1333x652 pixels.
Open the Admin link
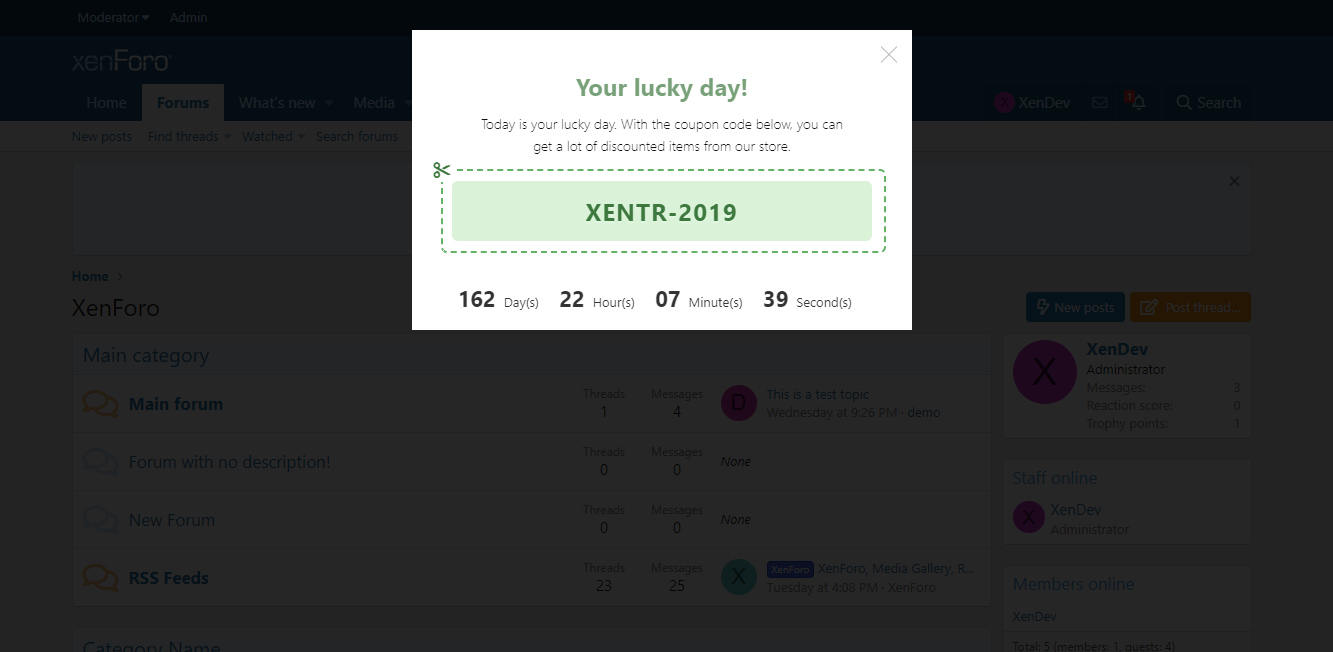[189, 18]
